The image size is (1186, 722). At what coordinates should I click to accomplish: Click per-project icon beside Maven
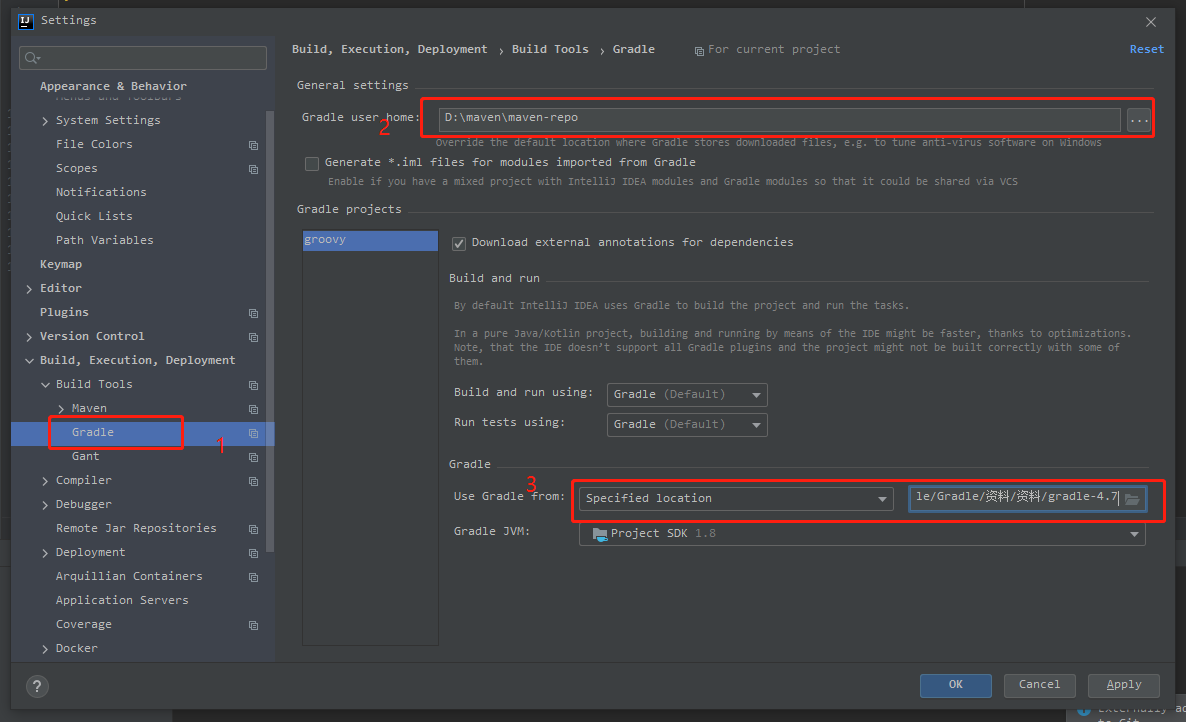coord(253,409)
